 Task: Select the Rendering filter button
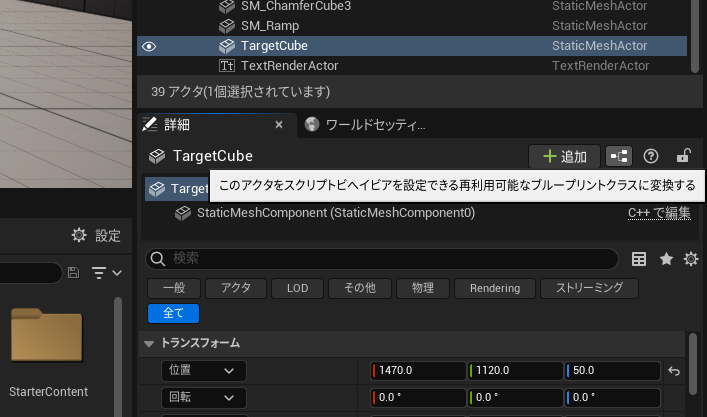(x=495, y=288)
